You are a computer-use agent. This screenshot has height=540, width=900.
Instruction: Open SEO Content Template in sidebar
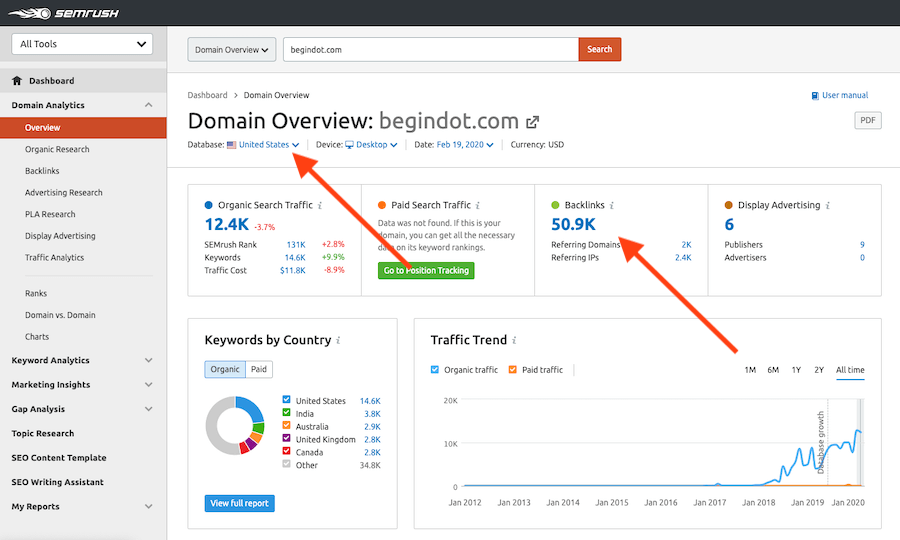pyautogui.click(x=59, y=458)
